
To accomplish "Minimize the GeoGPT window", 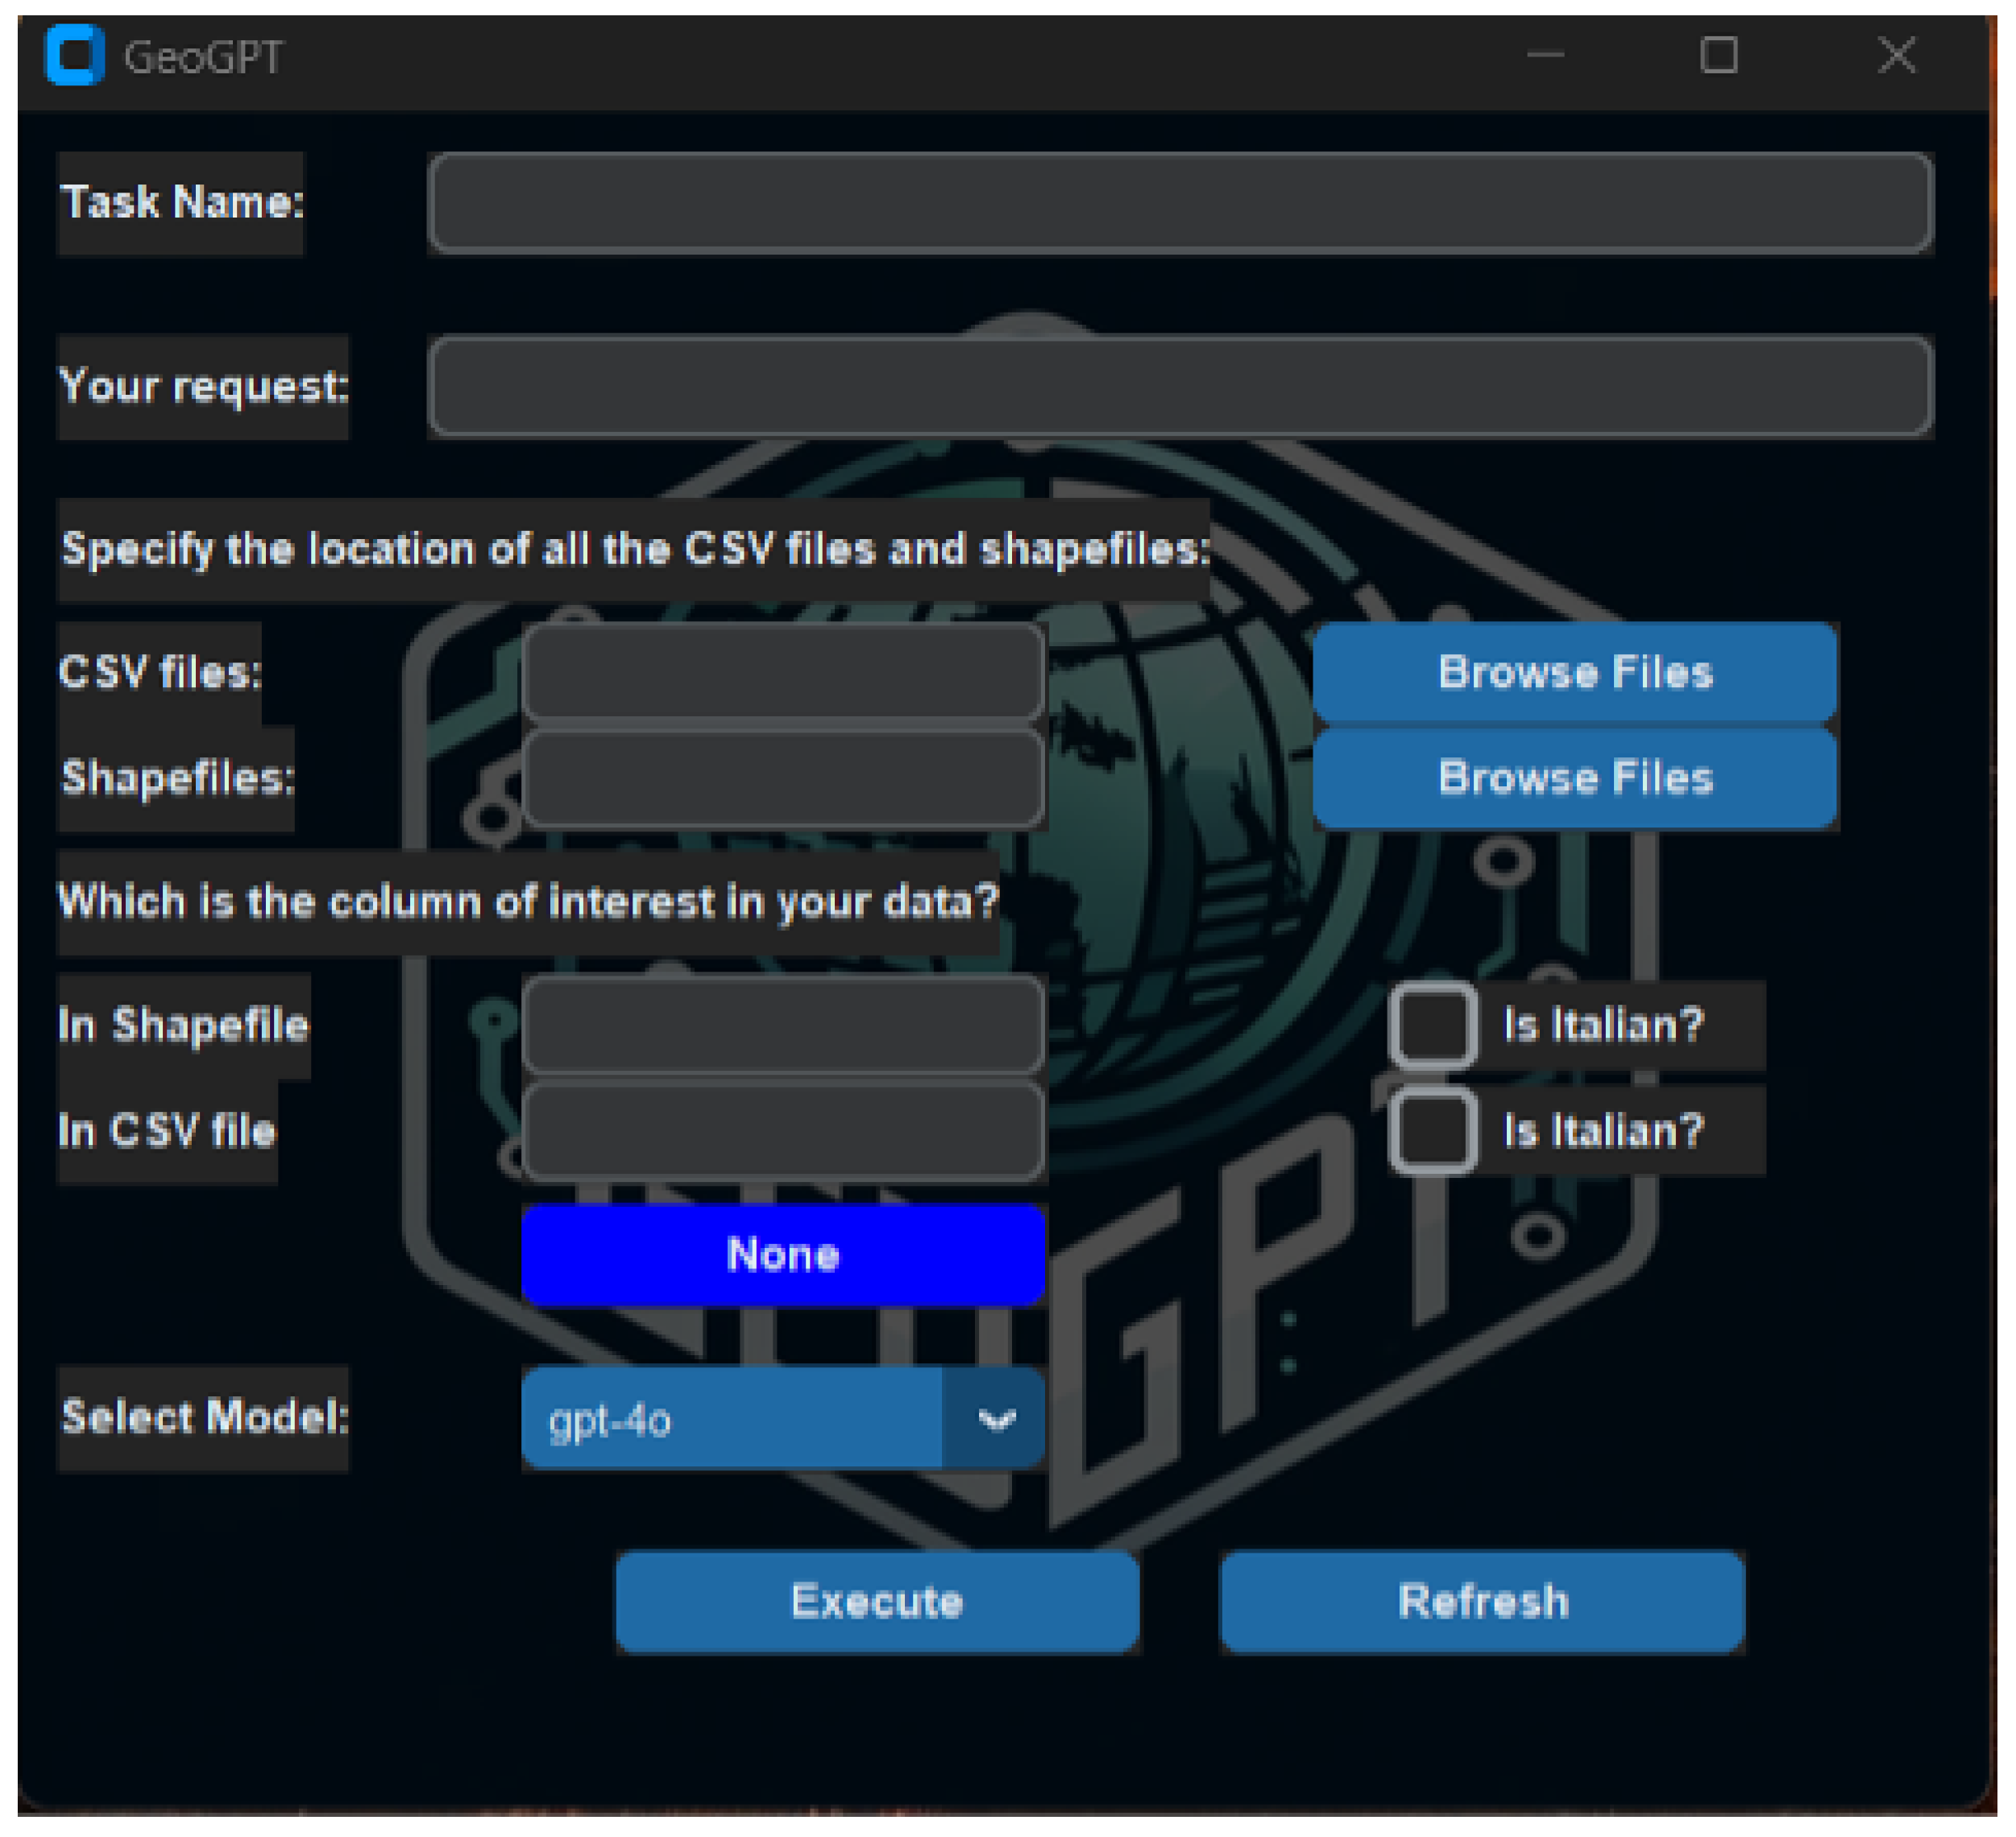I will (1545, 55).
